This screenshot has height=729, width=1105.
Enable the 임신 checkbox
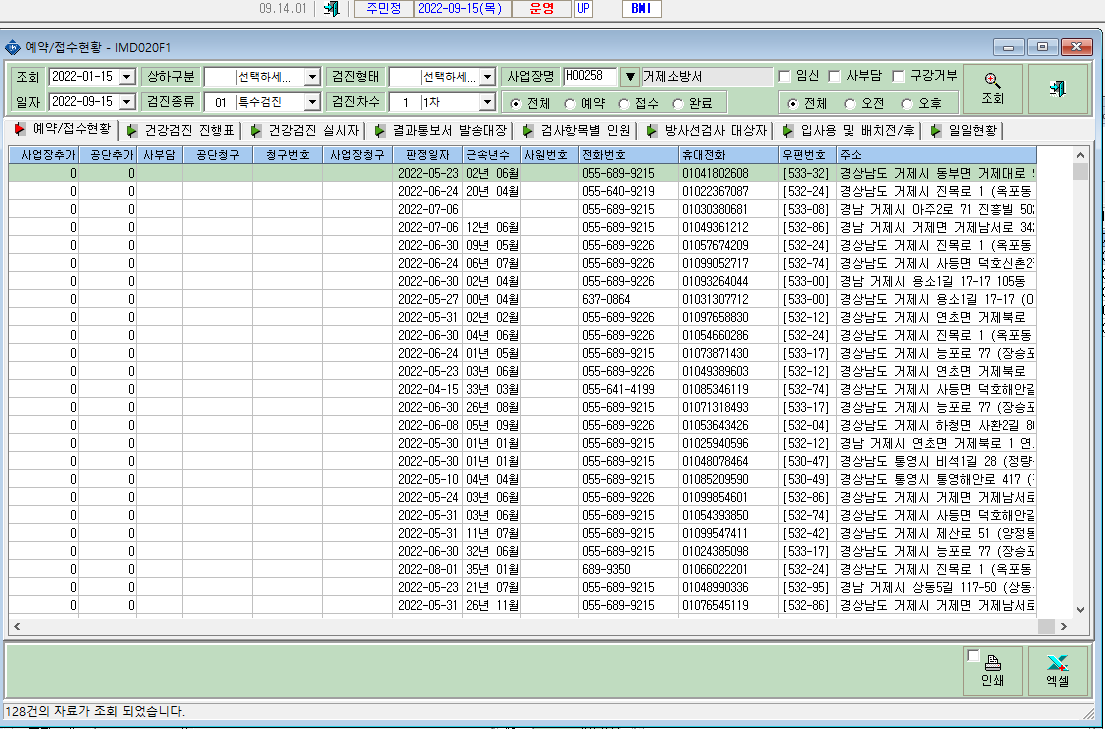coord(784,76)
